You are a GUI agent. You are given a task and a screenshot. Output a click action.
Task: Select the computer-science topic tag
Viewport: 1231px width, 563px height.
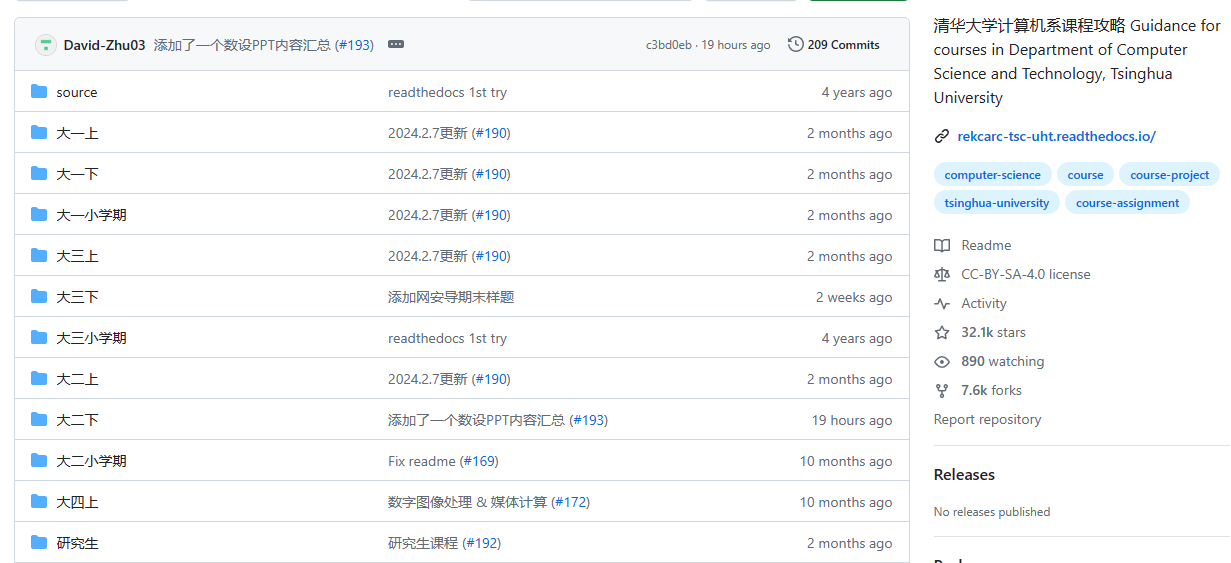coord(992,174)
